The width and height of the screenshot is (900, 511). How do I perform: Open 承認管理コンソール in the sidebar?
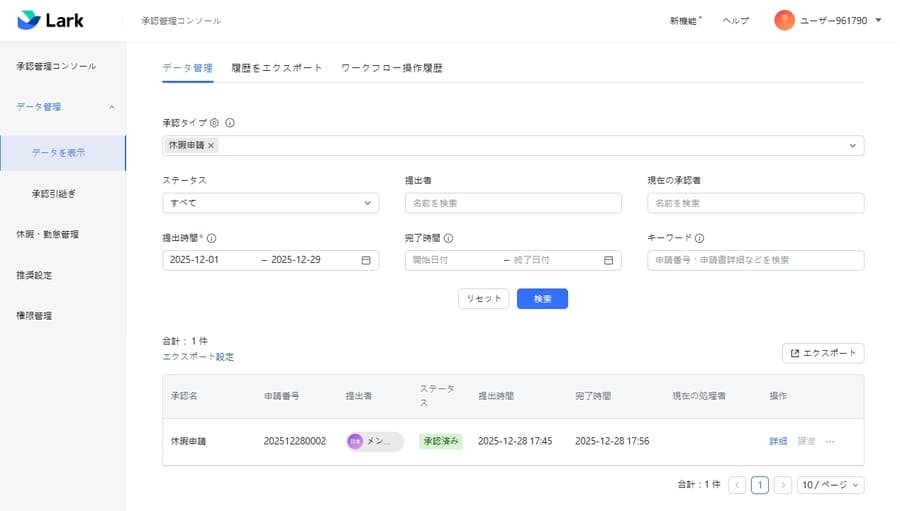pyautogui.click(x=56, y=66)
